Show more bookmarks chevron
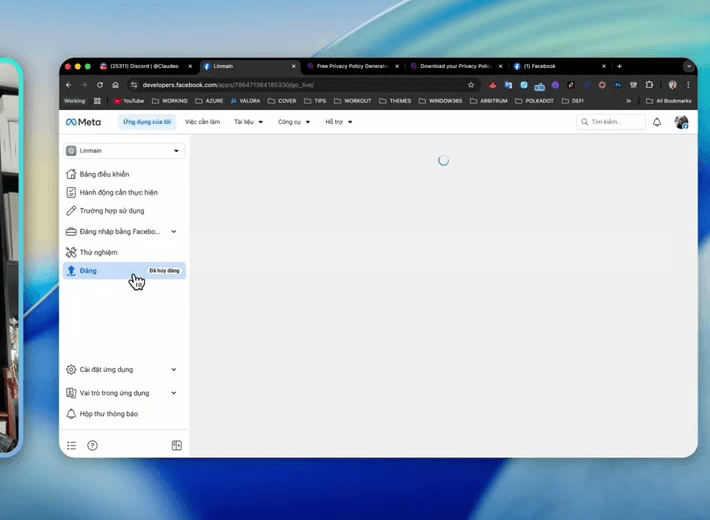Image resolution: width=710 pixels, height=520 pixels. [x=628, y=101]
